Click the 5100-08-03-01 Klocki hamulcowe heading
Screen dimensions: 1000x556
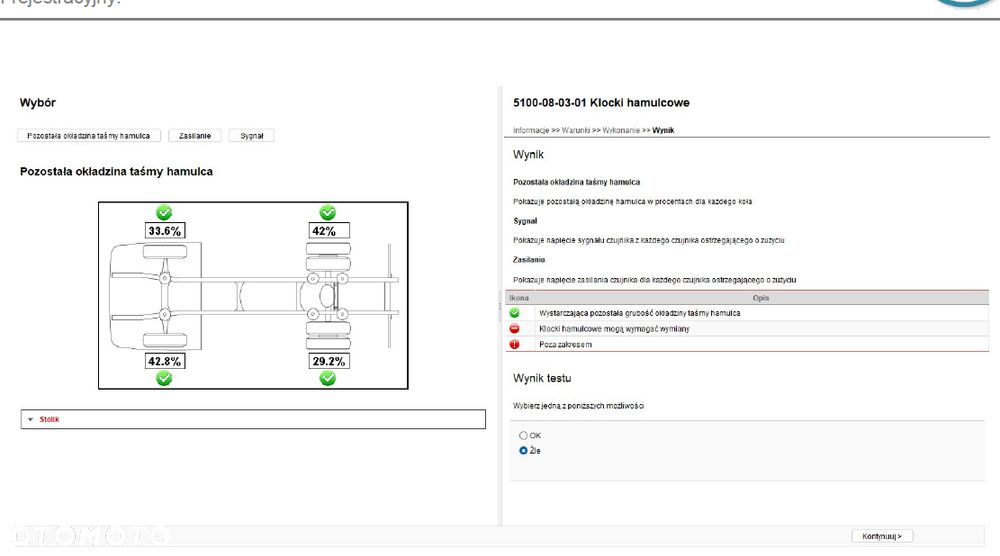tap(601, 103)
